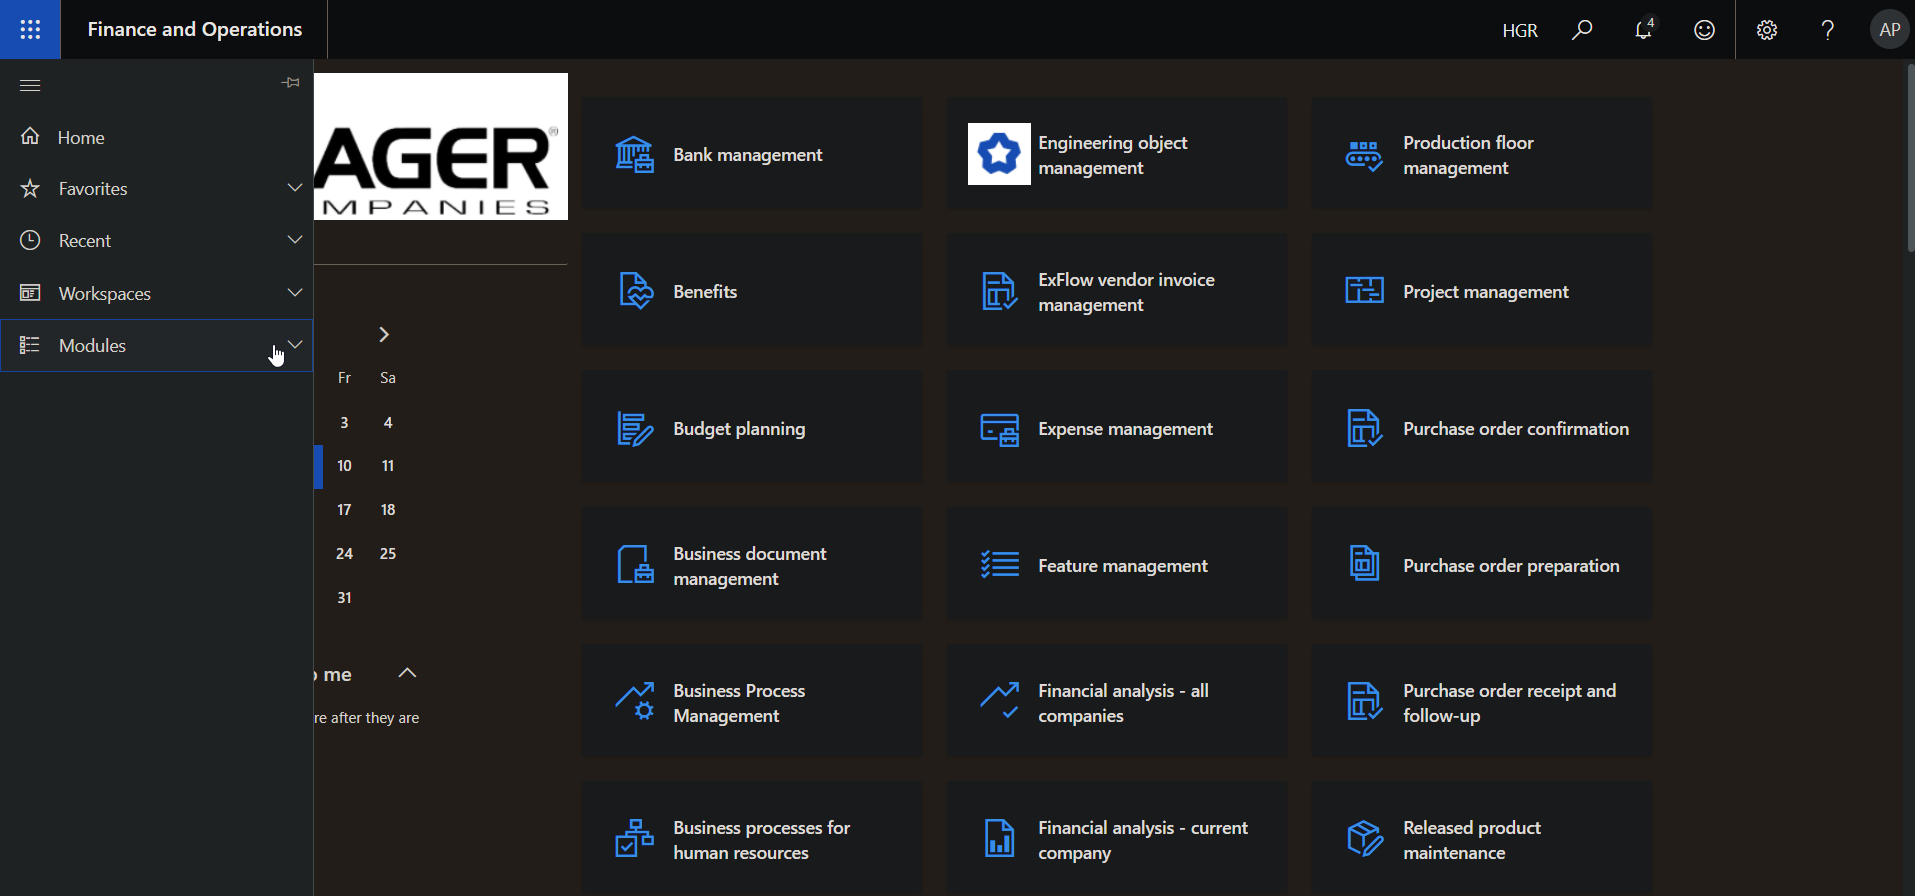The image size is (1915, 896).
Task: Click the Business document management icon
Action: tap(634, 565)
